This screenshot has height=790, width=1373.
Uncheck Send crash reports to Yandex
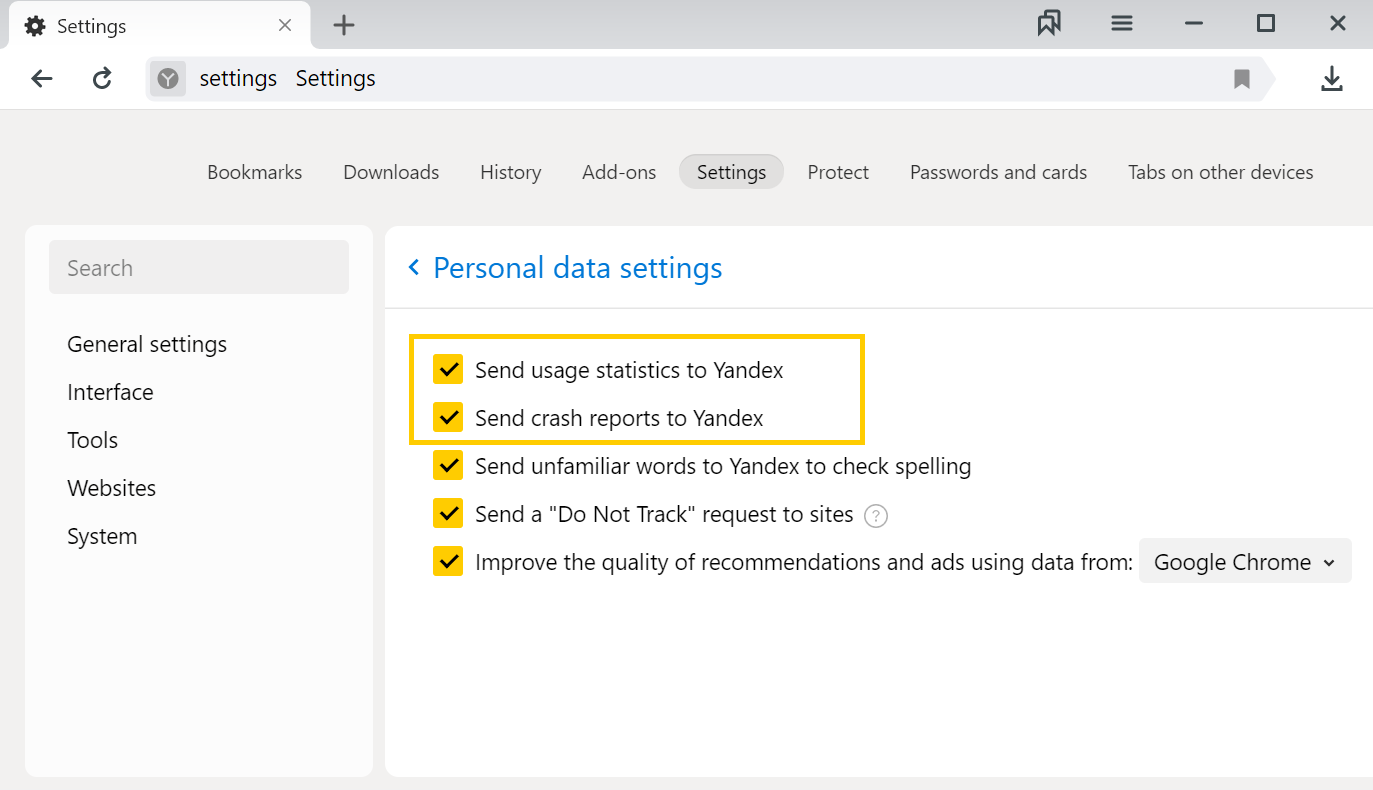click(x=448, y=417)
